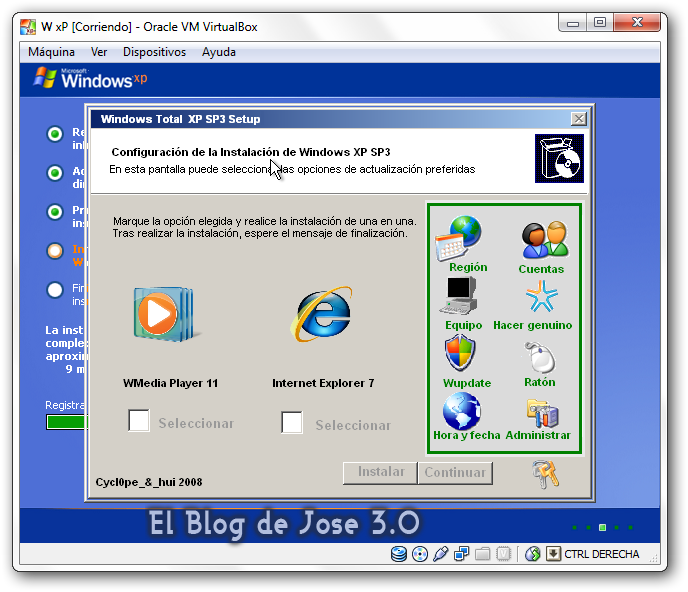Check Seleccionar box under Internet Explorer 7
The image size is (688, 592).
292,423
